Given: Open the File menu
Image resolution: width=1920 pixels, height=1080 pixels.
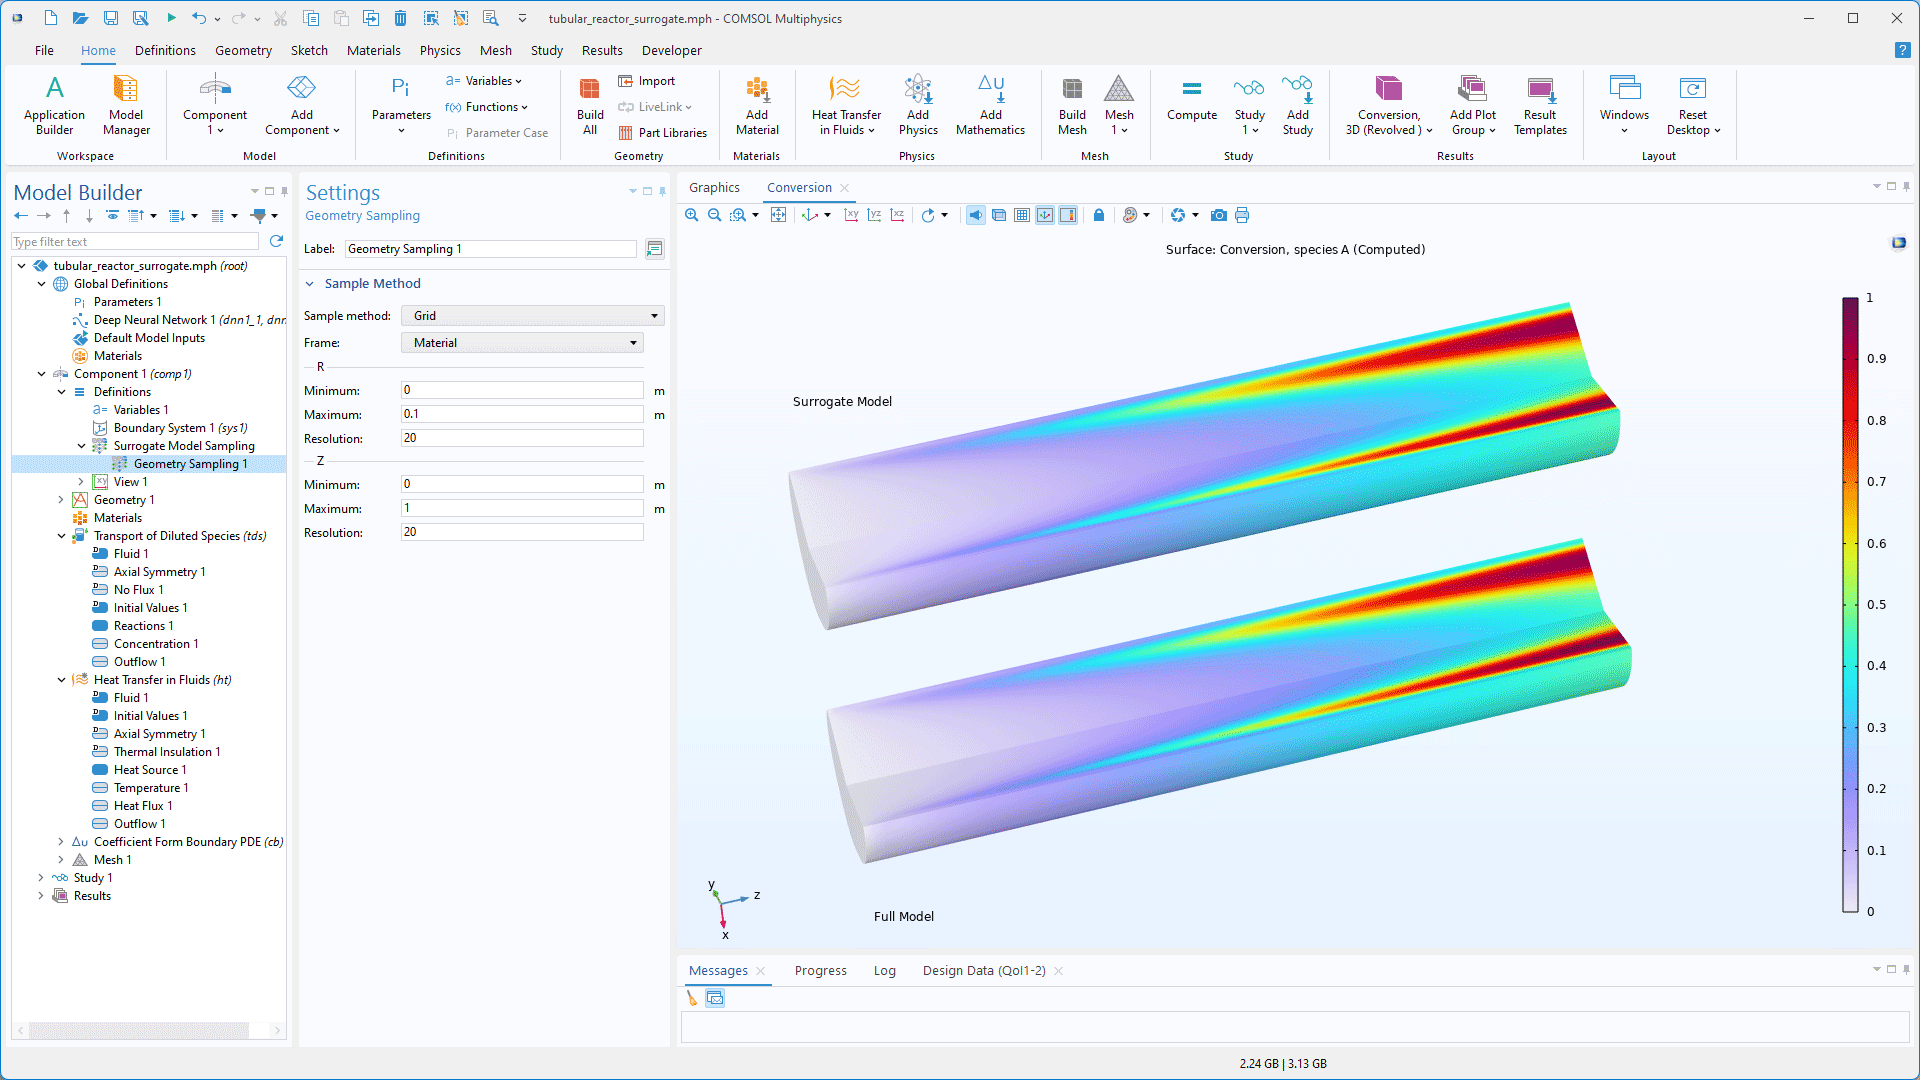Looking at the screenshot, I should 44,50.
